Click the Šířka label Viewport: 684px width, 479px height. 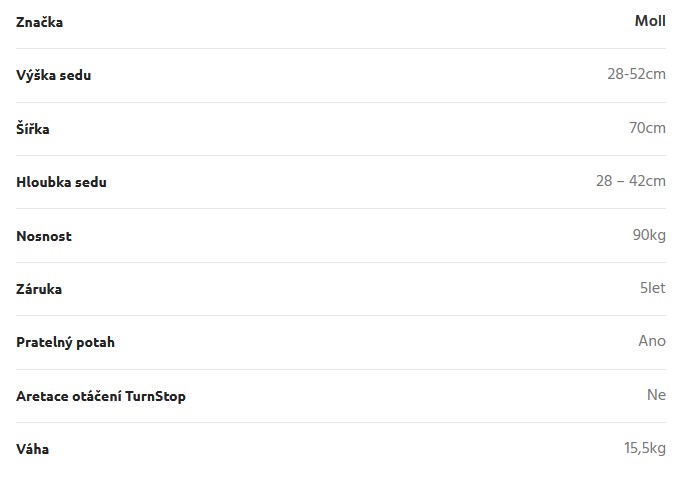tap(33, 128)
